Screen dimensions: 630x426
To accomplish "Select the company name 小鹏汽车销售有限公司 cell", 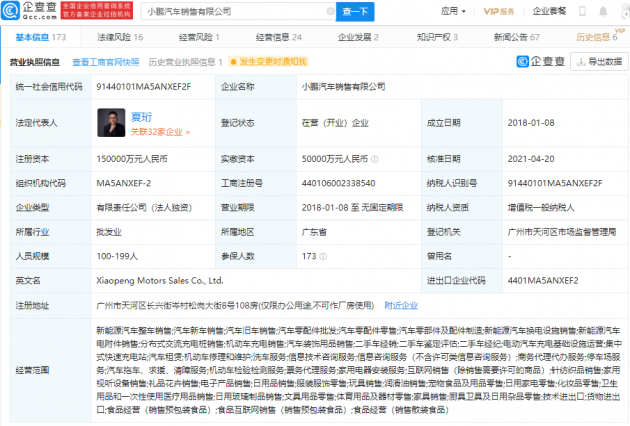I will pos(344,87).
